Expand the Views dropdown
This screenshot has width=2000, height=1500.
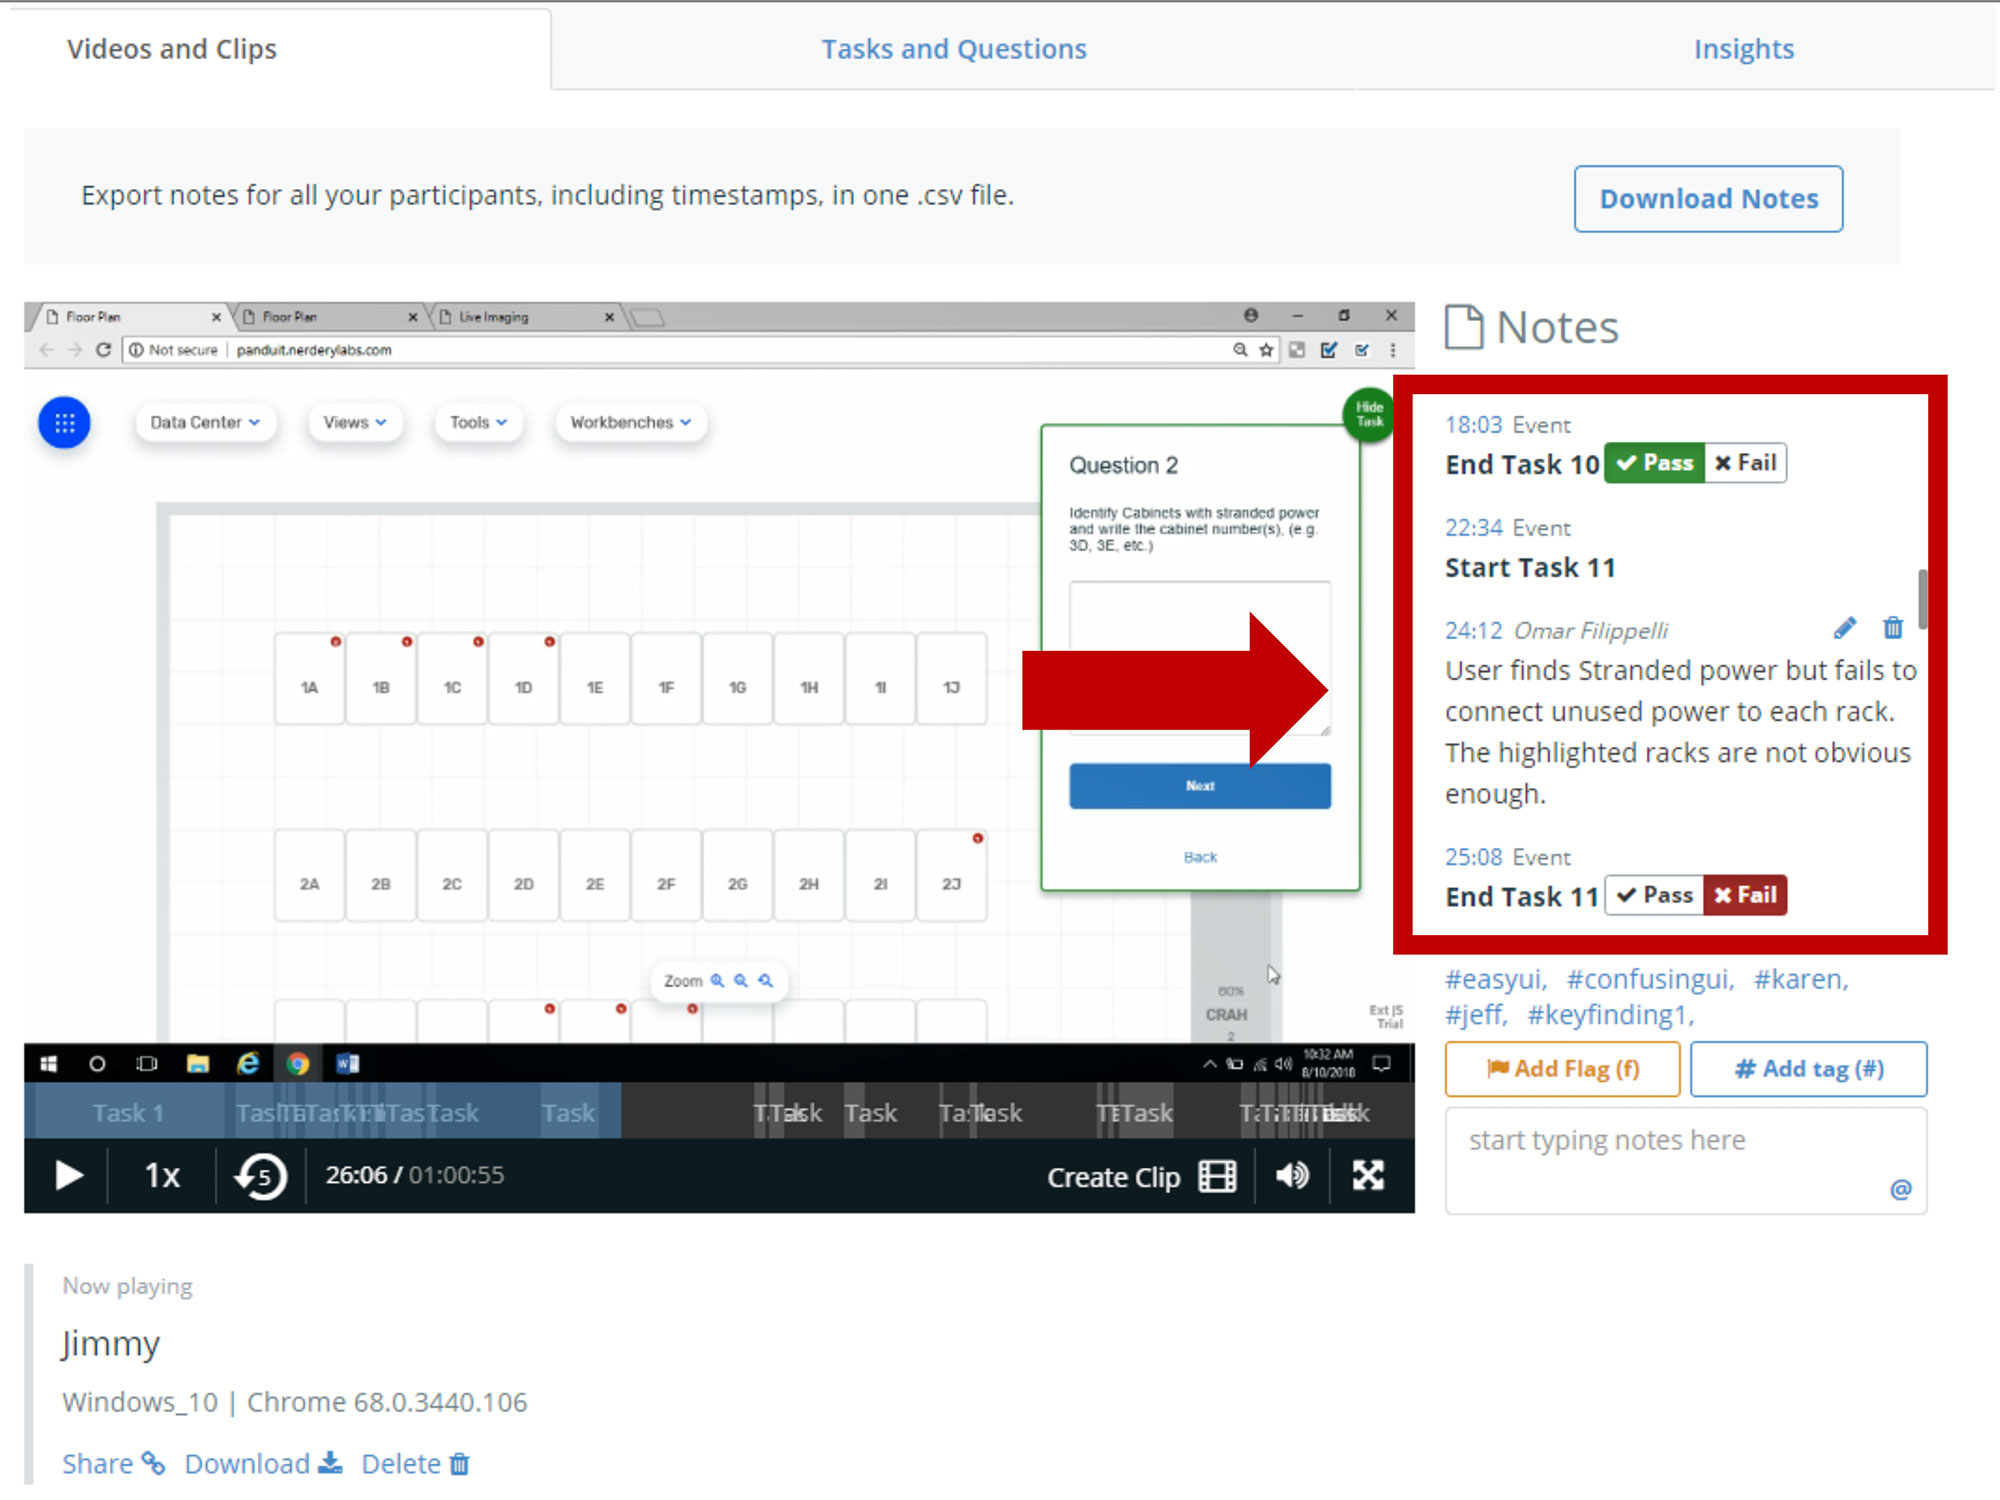355,423
